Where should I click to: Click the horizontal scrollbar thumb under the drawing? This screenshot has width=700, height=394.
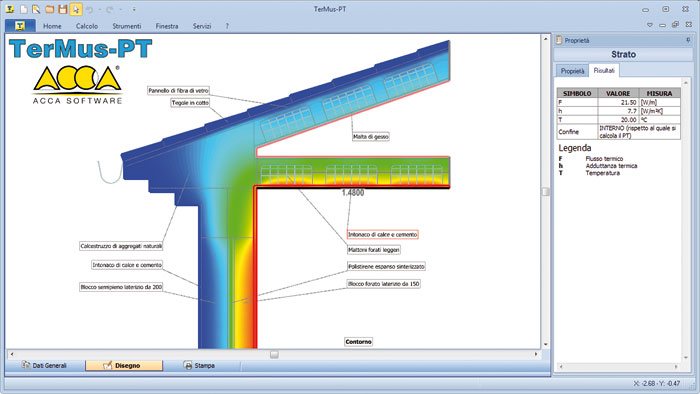pyautogui.click(x=274, y=354)
